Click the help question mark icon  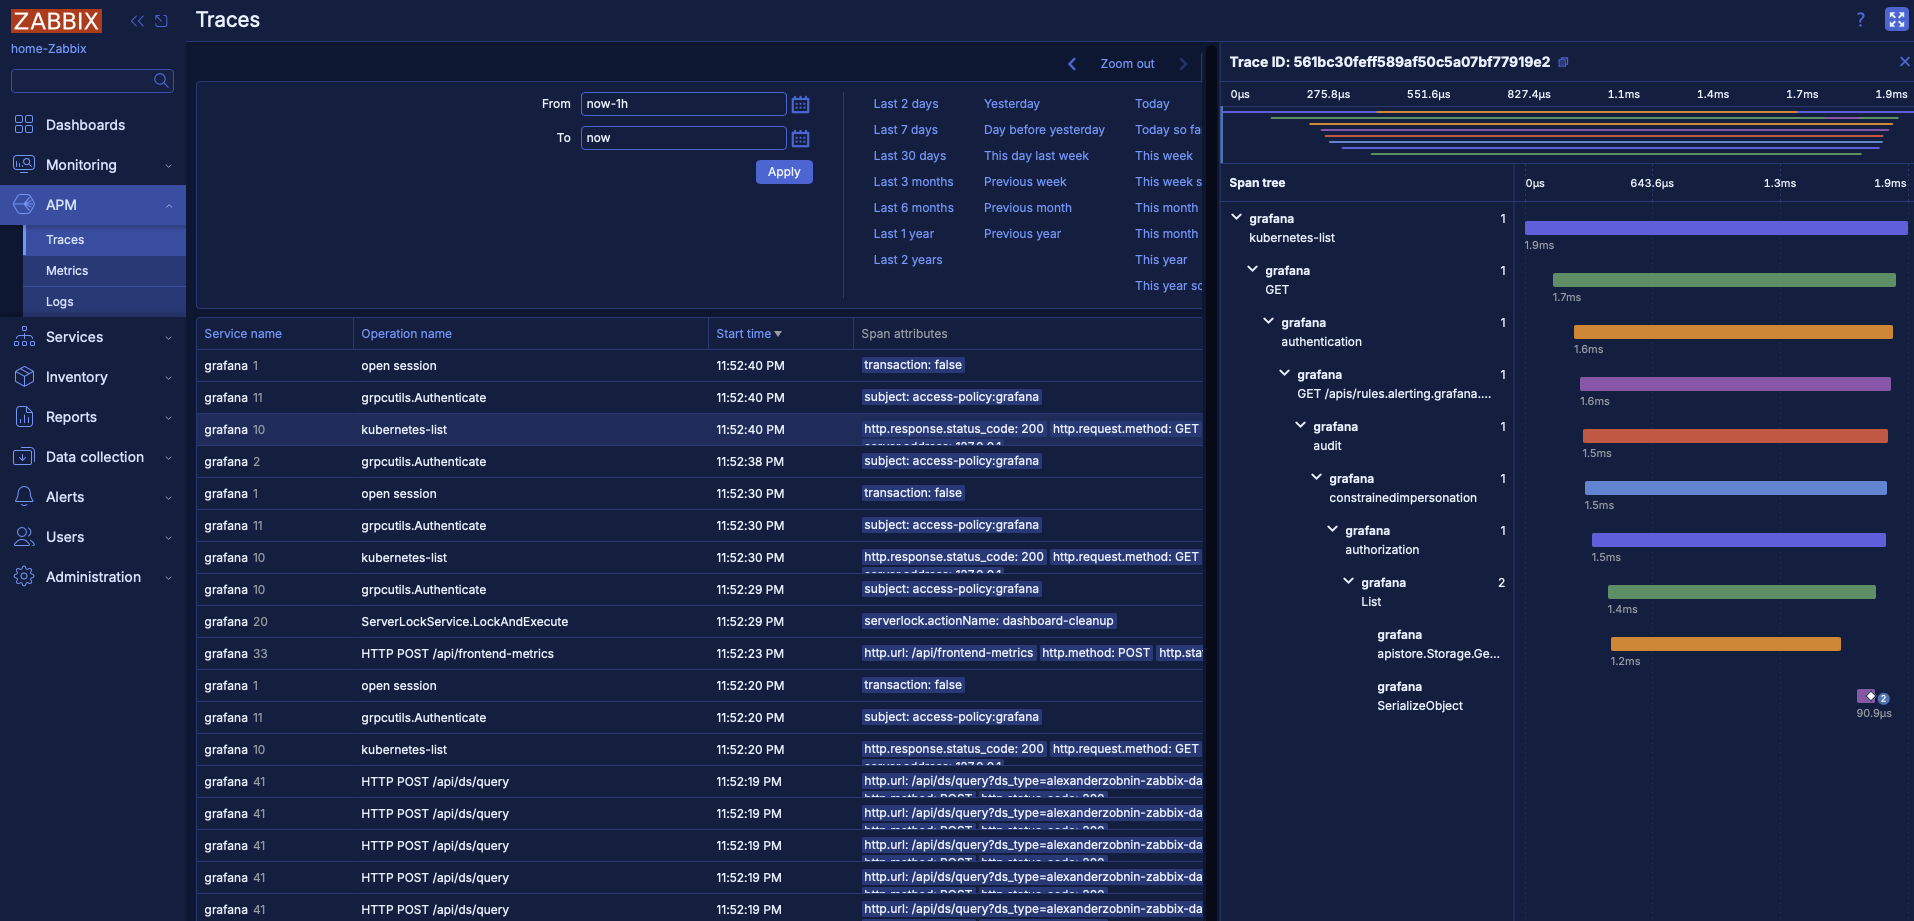tap(1861, 20)
